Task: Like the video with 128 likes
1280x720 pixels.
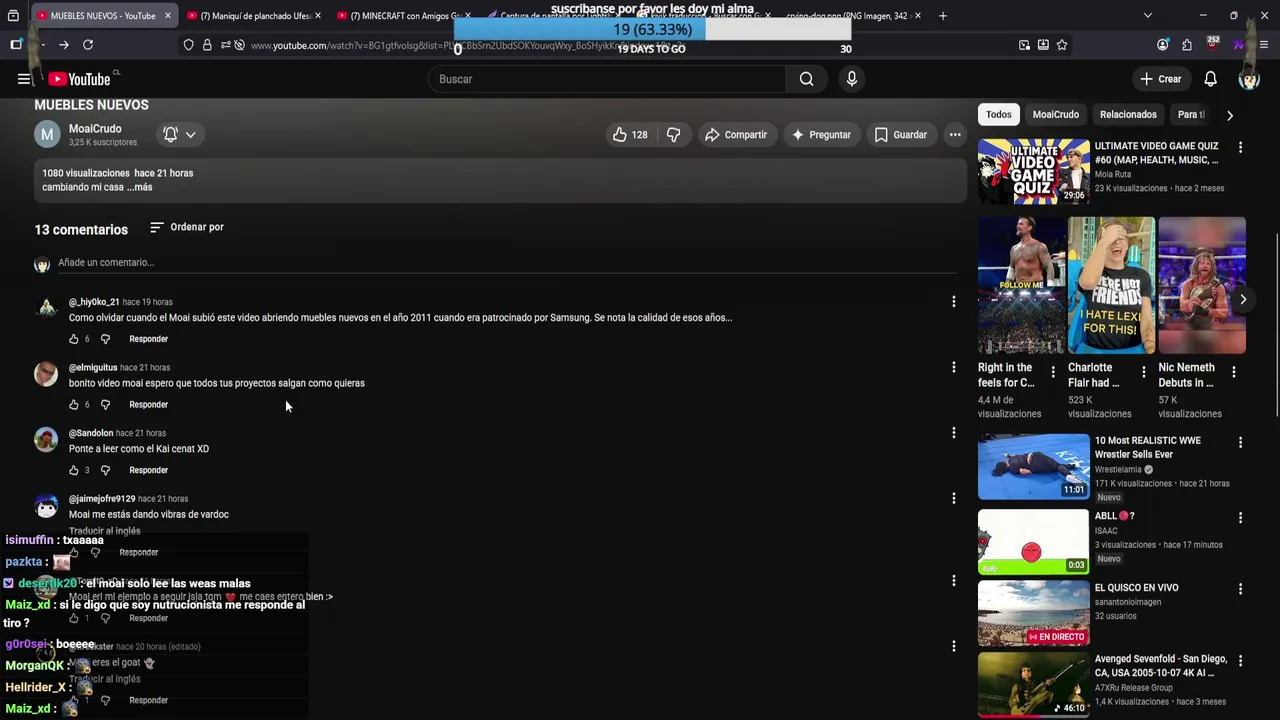Action: point(630,135)
